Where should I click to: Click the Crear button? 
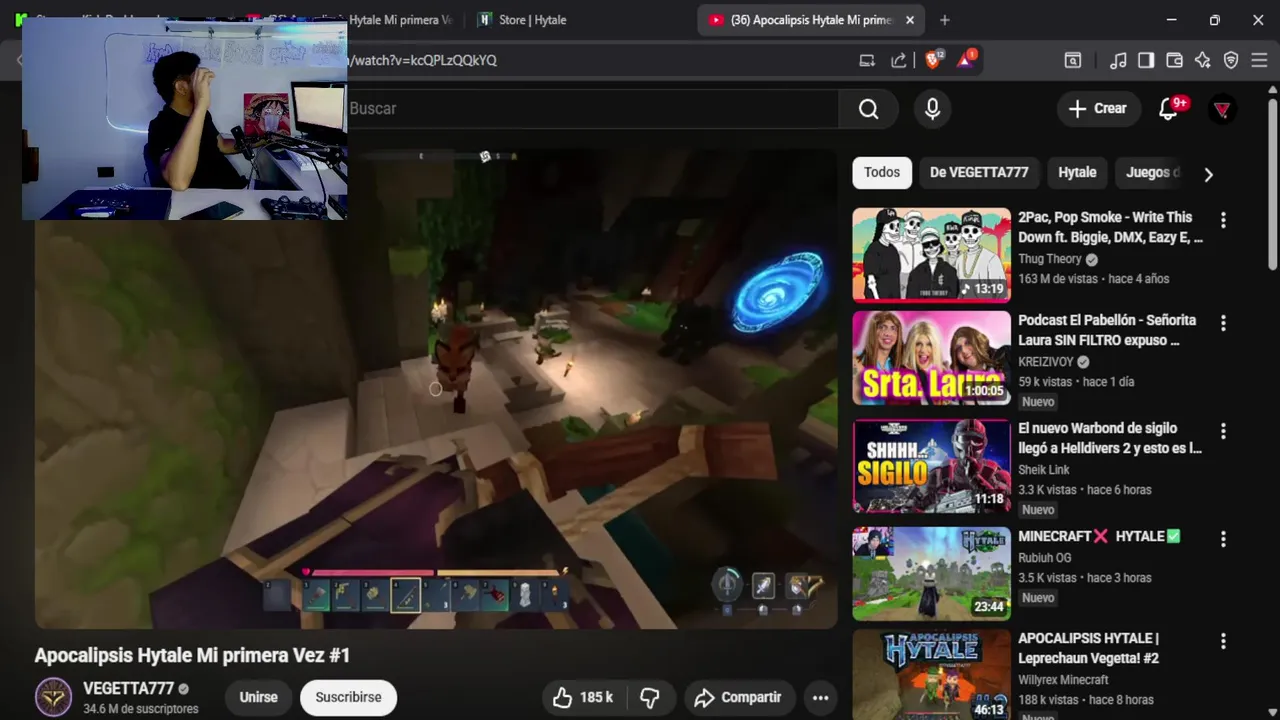click(x=1097, y=109)
